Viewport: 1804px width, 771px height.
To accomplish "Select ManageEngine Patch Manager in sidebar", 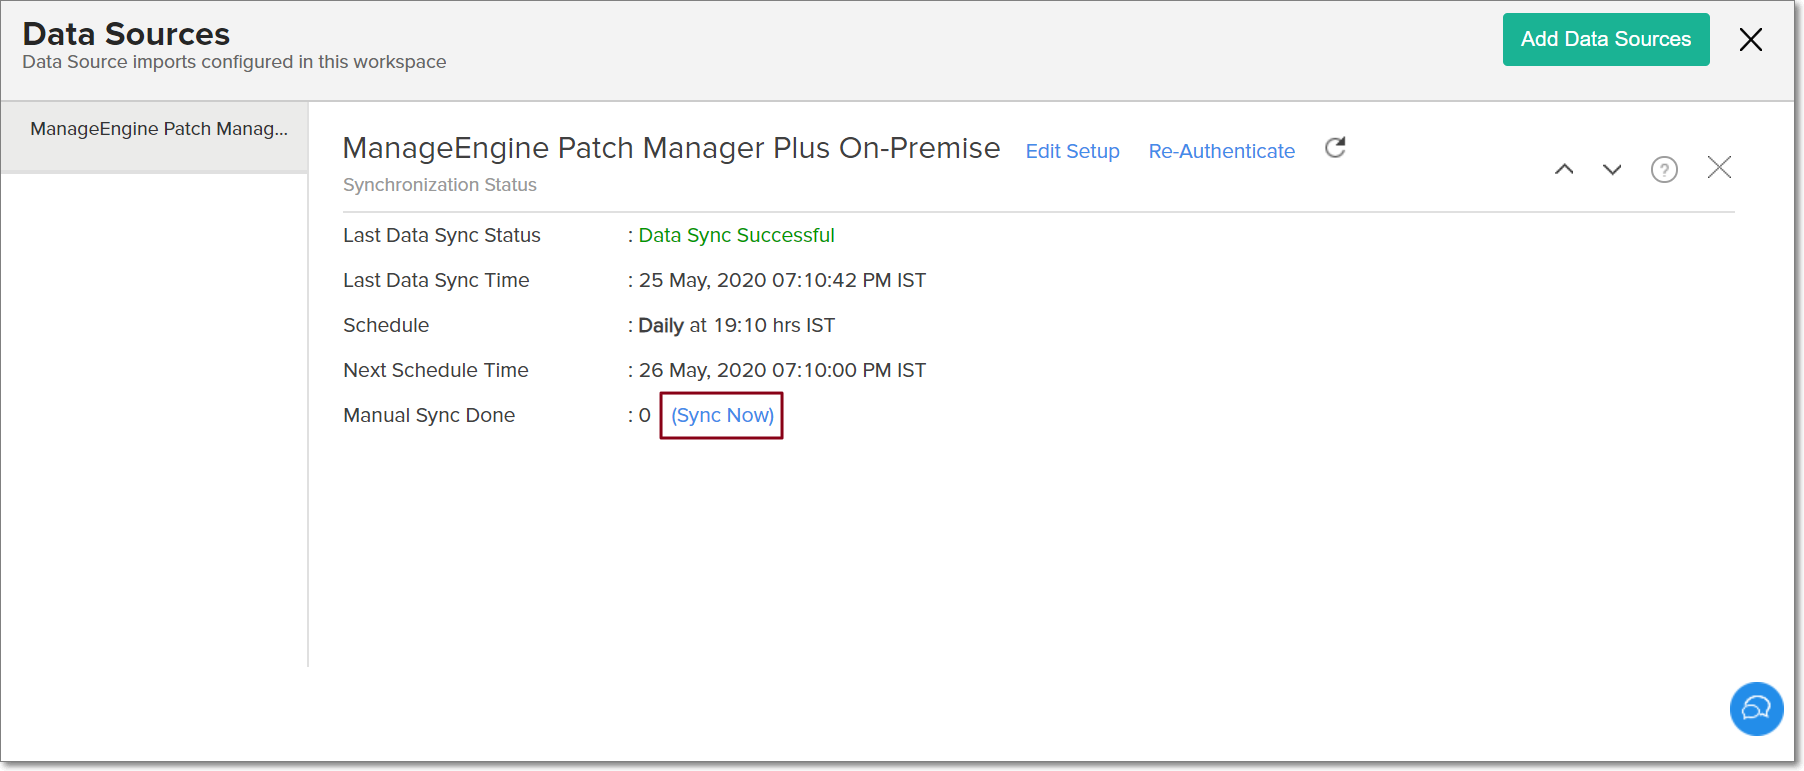I will (158, 129).
